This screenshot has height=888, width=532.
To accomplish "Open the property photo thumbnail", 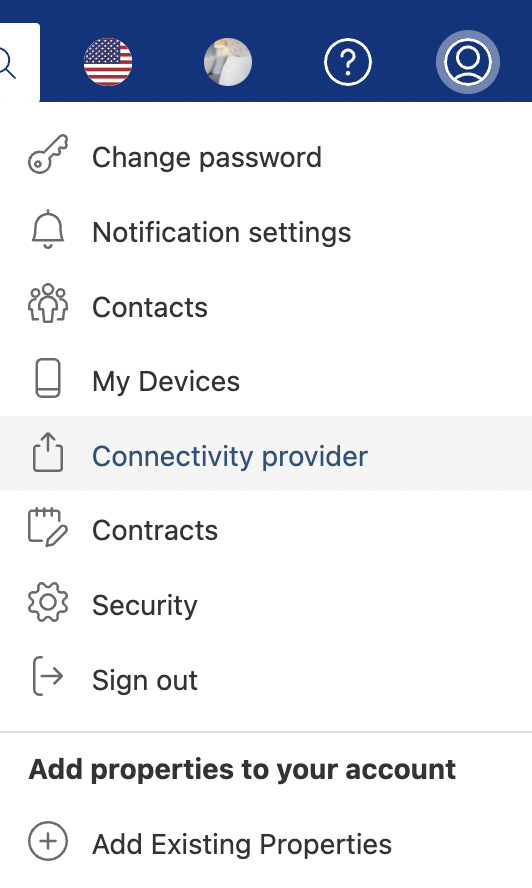I will point(228,62).
